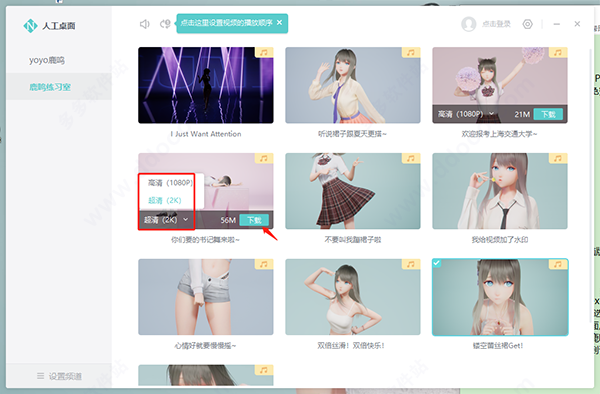Open the video playback order setting icon
The height and width of the screenshot is (394, 600).
[165, 24]
